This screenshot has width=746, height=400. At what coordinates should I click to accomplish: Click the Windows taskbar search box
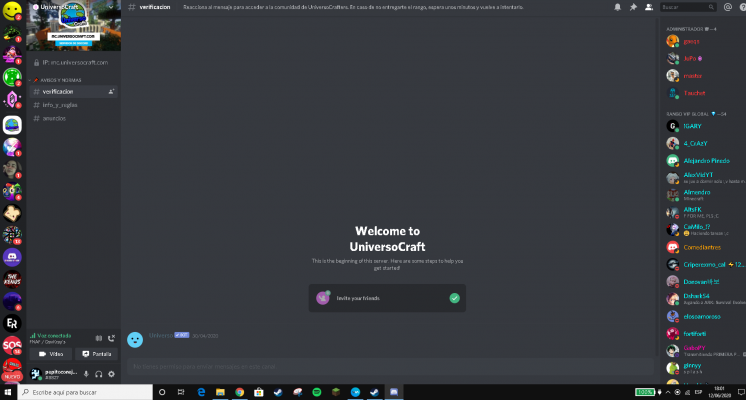(85, 392)
